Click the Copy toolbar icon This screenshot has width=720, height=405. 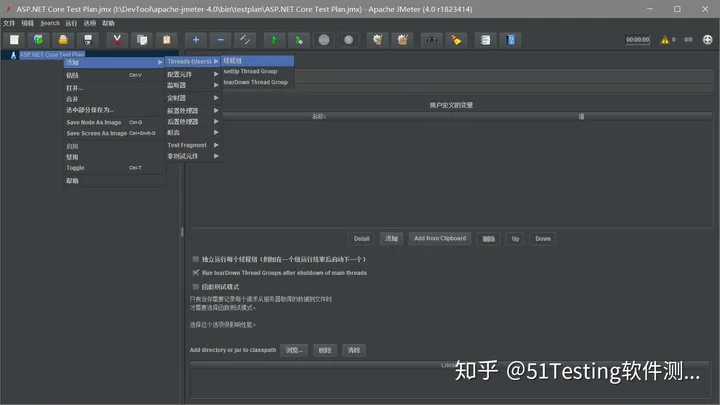[142, 40]
